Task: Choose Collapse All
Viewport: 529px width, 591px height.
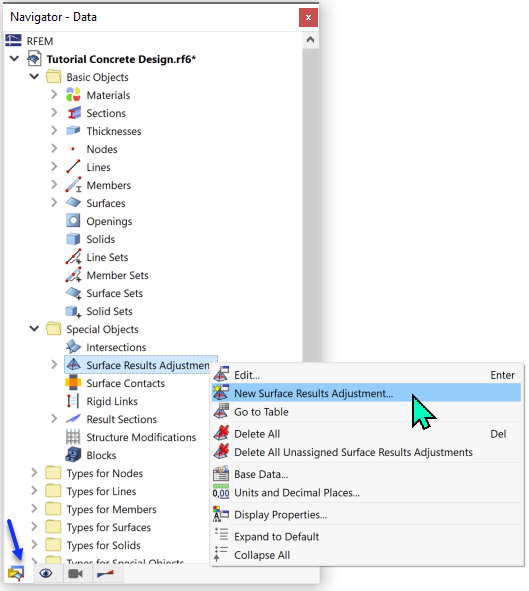Action: click(367, 555)
